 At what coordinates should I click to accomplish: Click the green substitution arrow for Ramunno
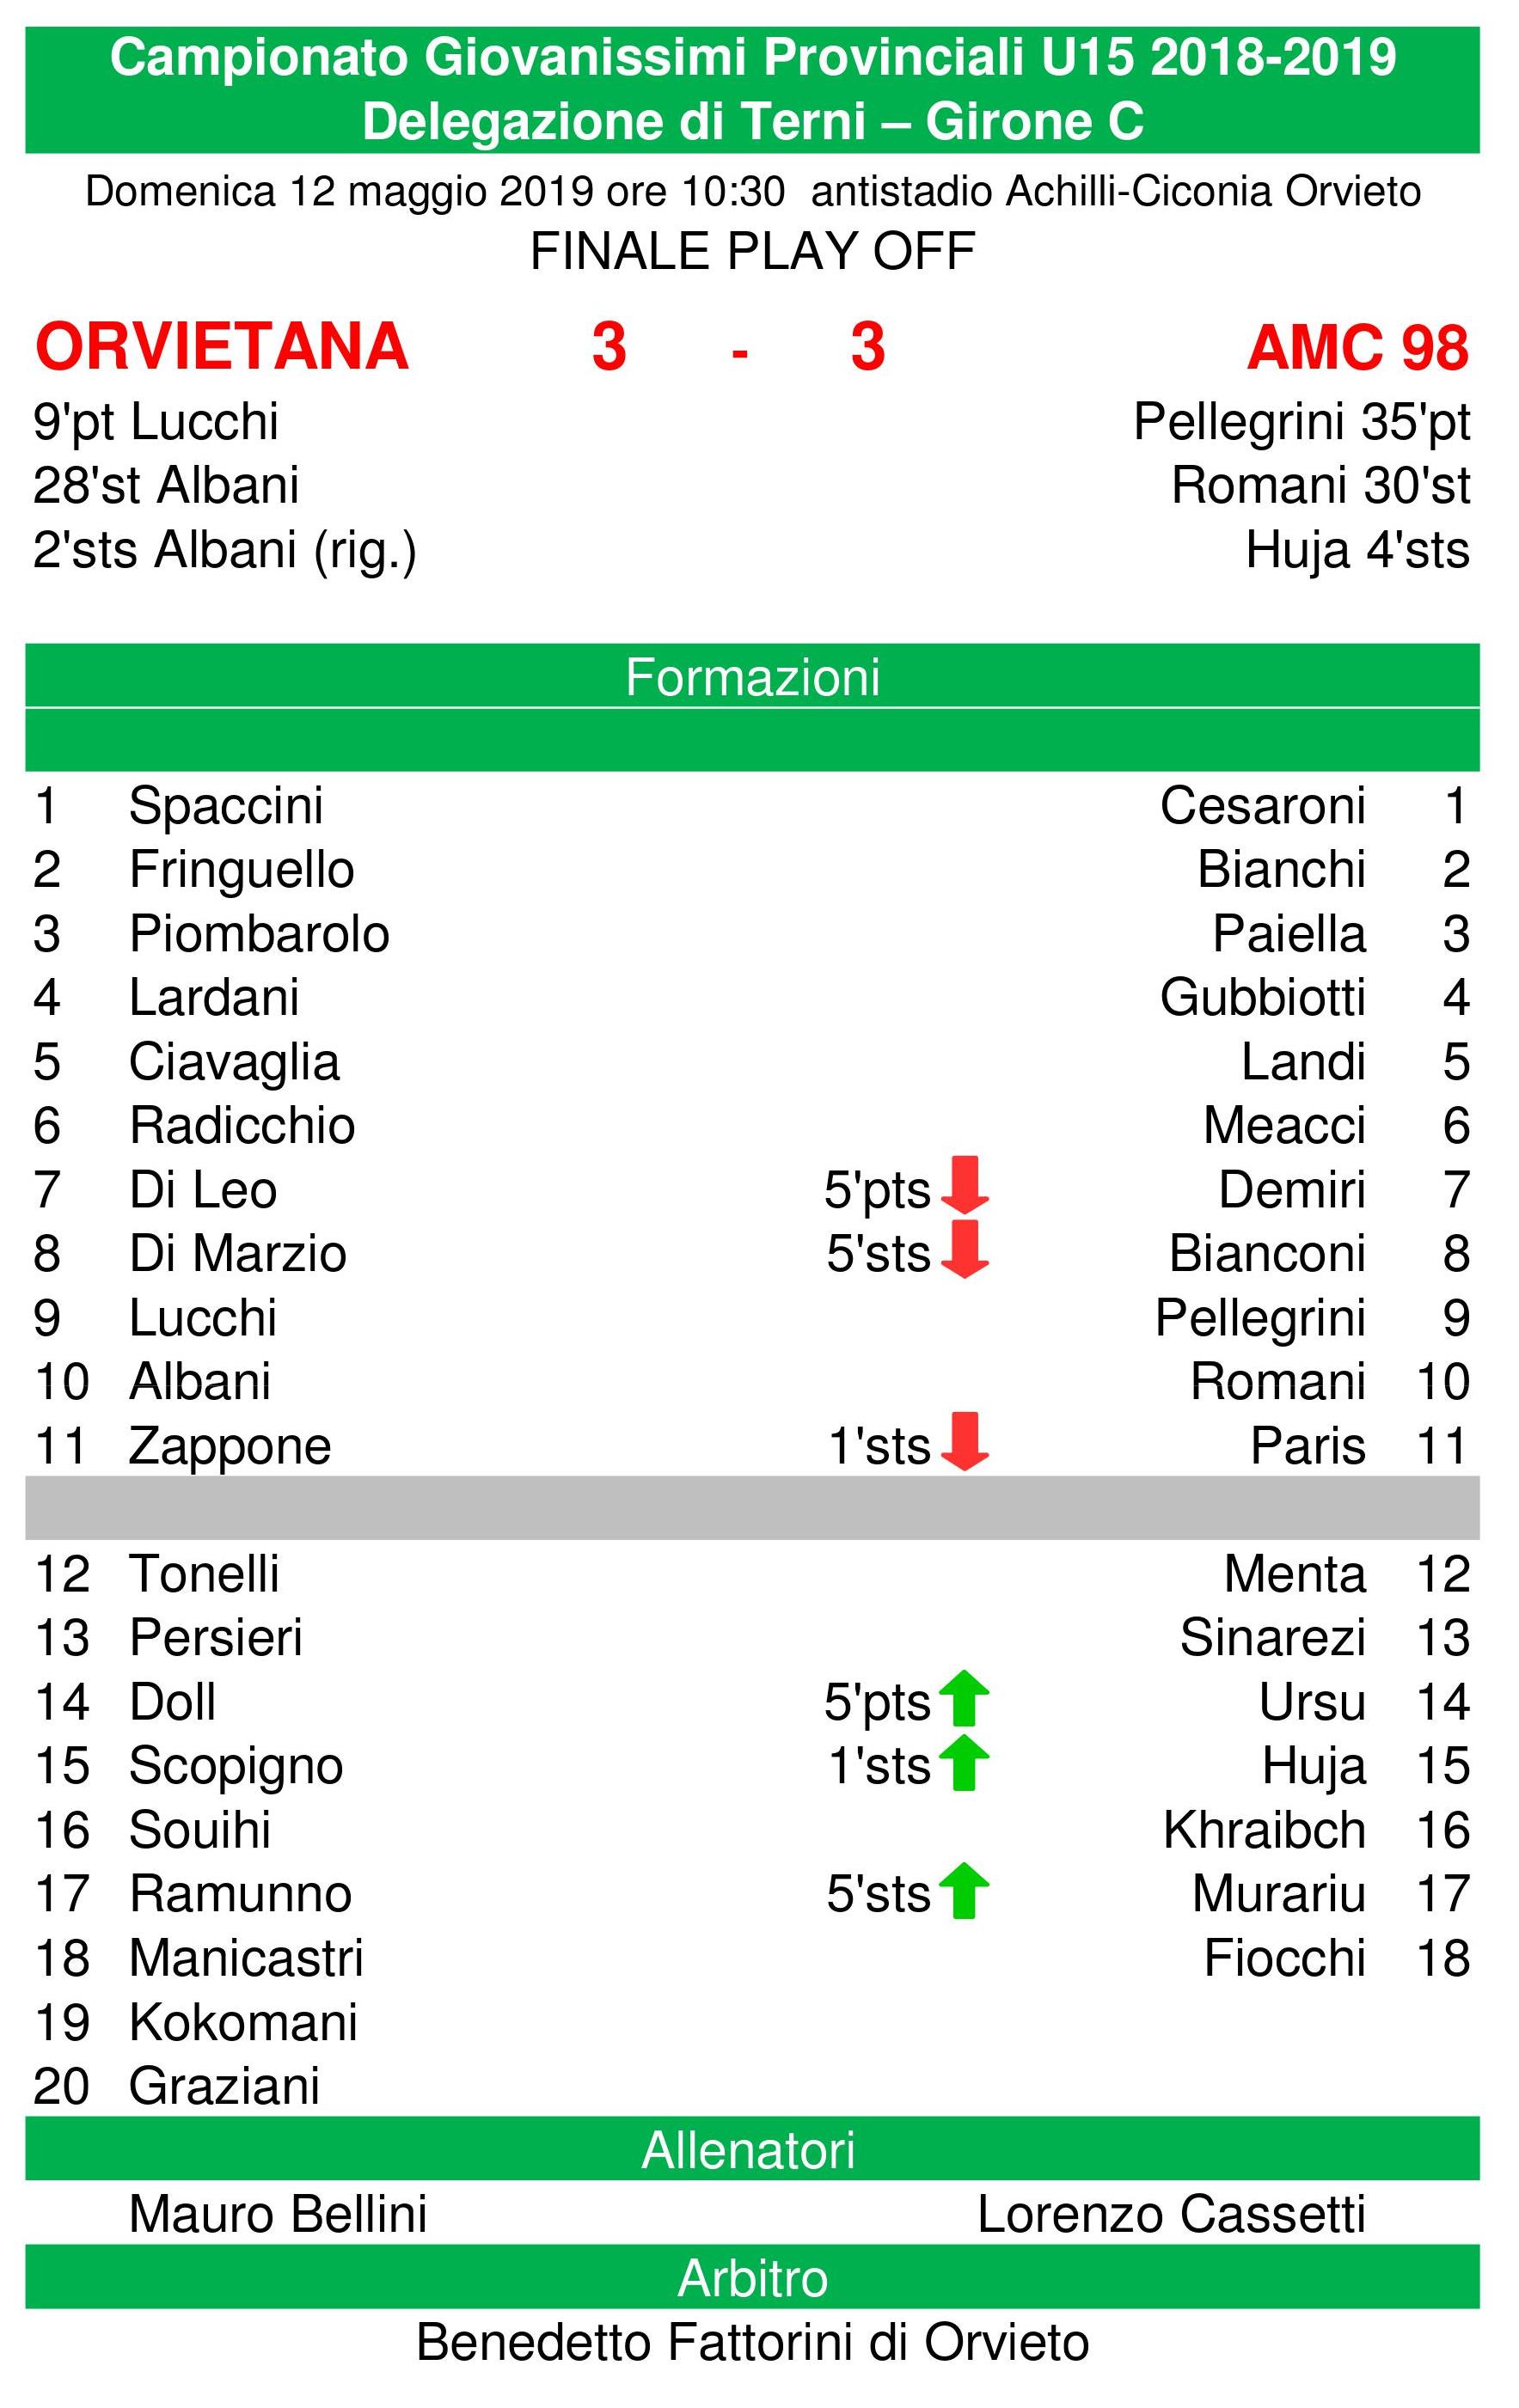click(x=964, y=1890)
